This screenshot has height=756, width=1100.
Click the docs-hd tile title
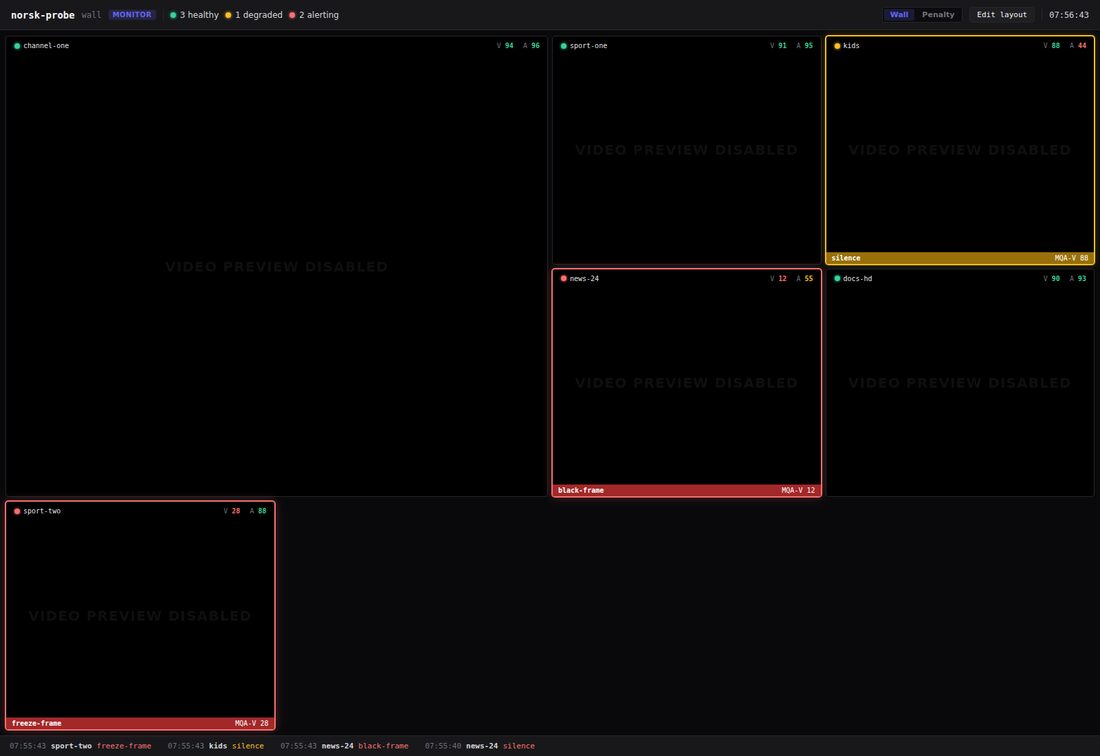click(x=857, y=278)
